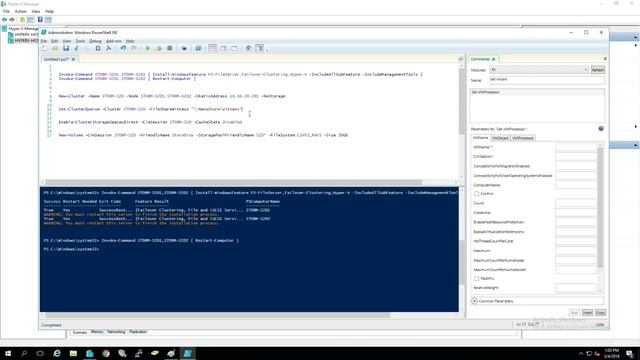Image resolution: width=640 pixels, height=360 pixels.
Task: Open the Tools menu in PowerShell ISE
Action: coord(80,41)
